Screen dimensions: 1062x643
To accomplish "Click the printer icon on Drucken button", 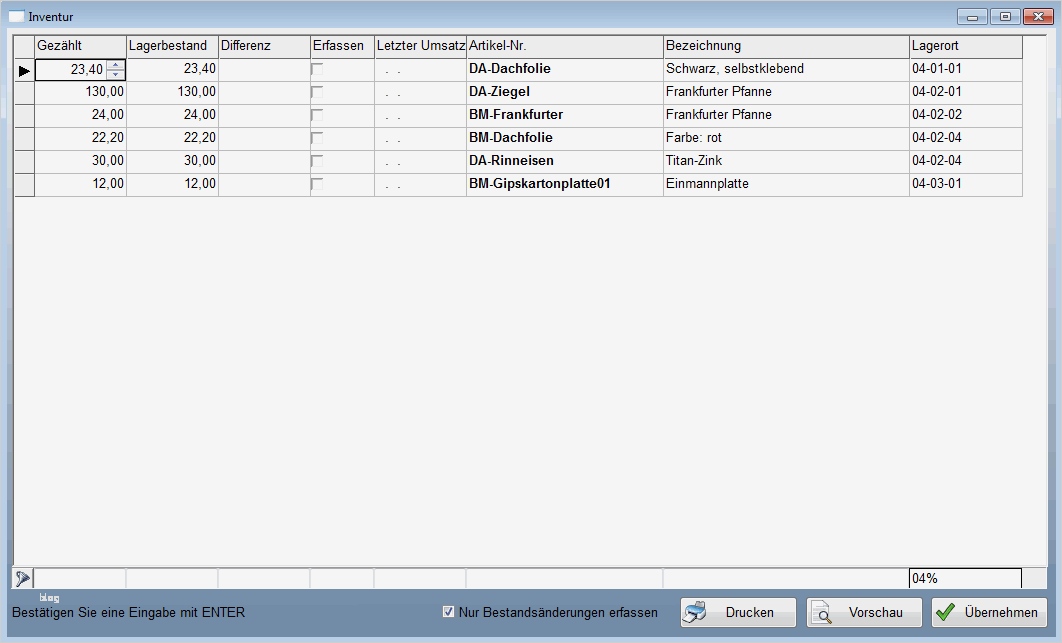I will [695, 613].
